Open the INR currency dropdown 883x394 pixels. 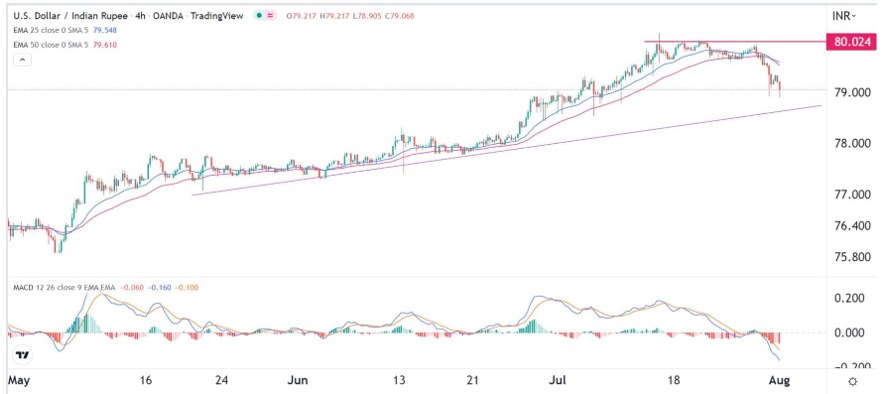coord(844,16)
